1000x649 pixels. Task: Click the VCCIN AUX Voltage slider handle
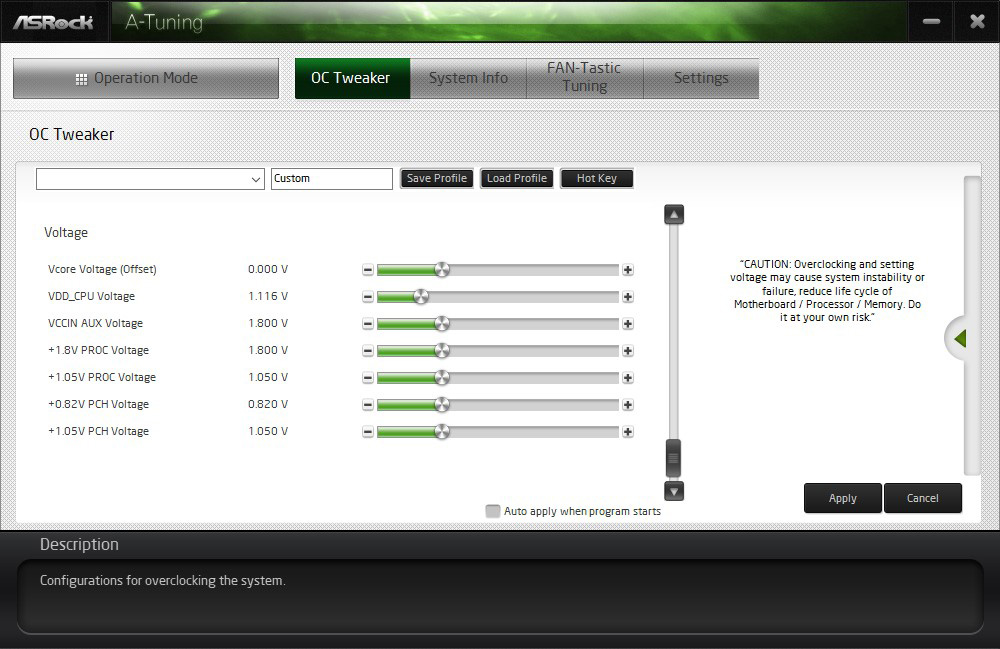click(442, 324)
